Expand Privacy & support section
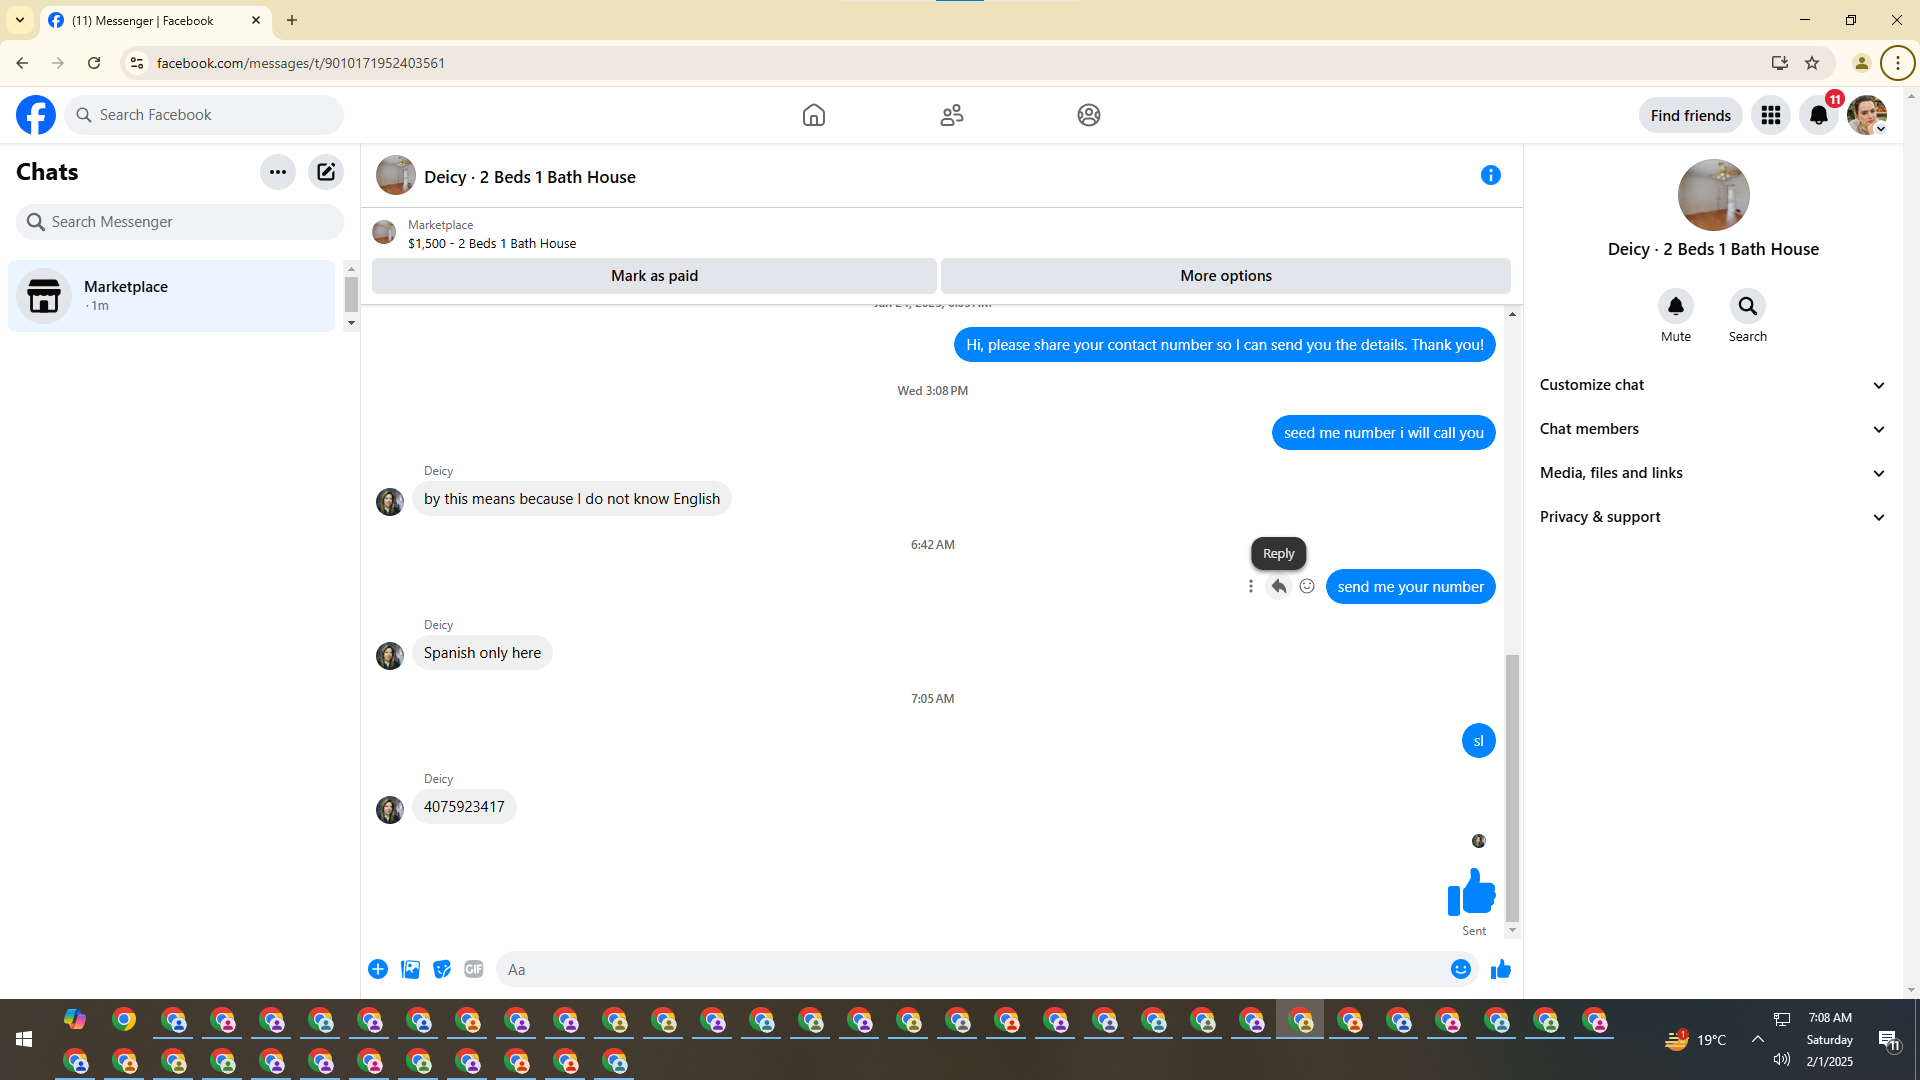Screen dimensions: 1920x1080 click(x=1712, y=517)
